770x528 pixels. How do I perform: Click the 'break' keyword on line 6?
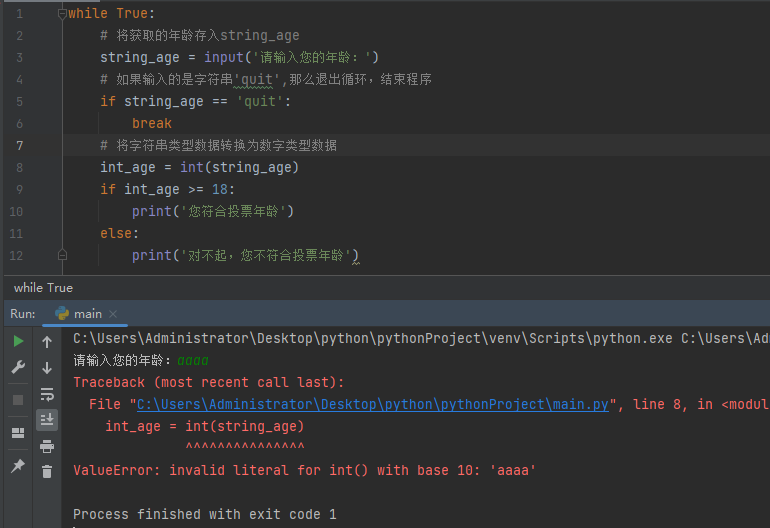[152, 123]
